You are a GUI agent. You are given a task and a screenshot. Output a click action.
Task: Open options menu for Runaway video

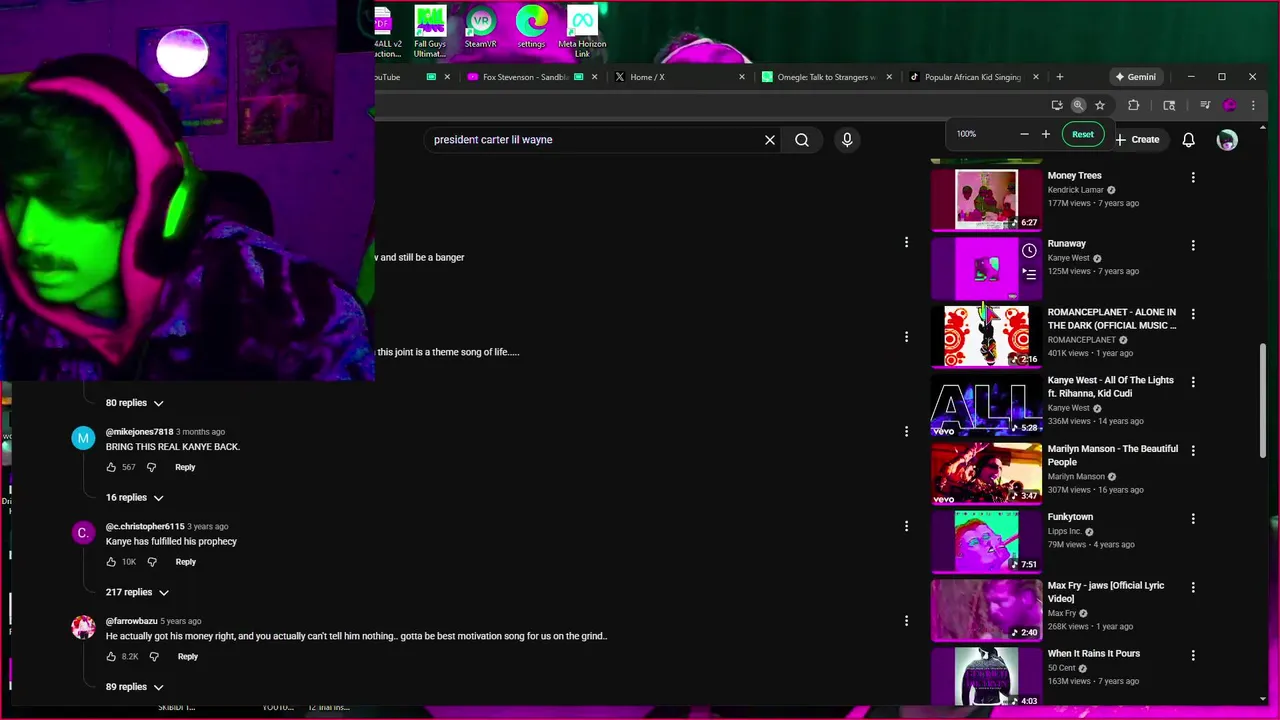(x=1193, y=245)
